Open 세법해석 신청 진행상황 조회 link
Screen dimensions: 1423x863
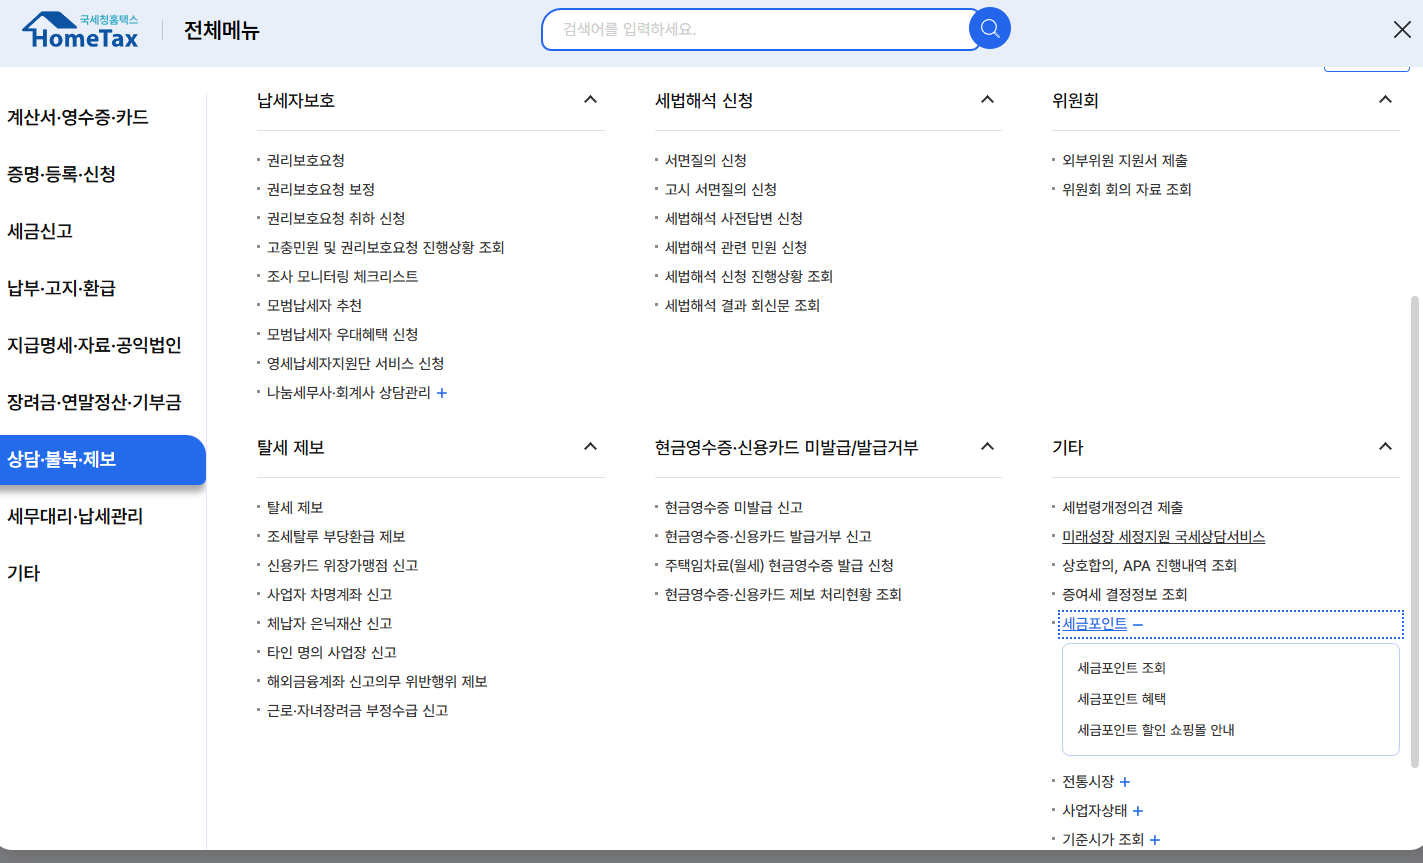point(749,276)
